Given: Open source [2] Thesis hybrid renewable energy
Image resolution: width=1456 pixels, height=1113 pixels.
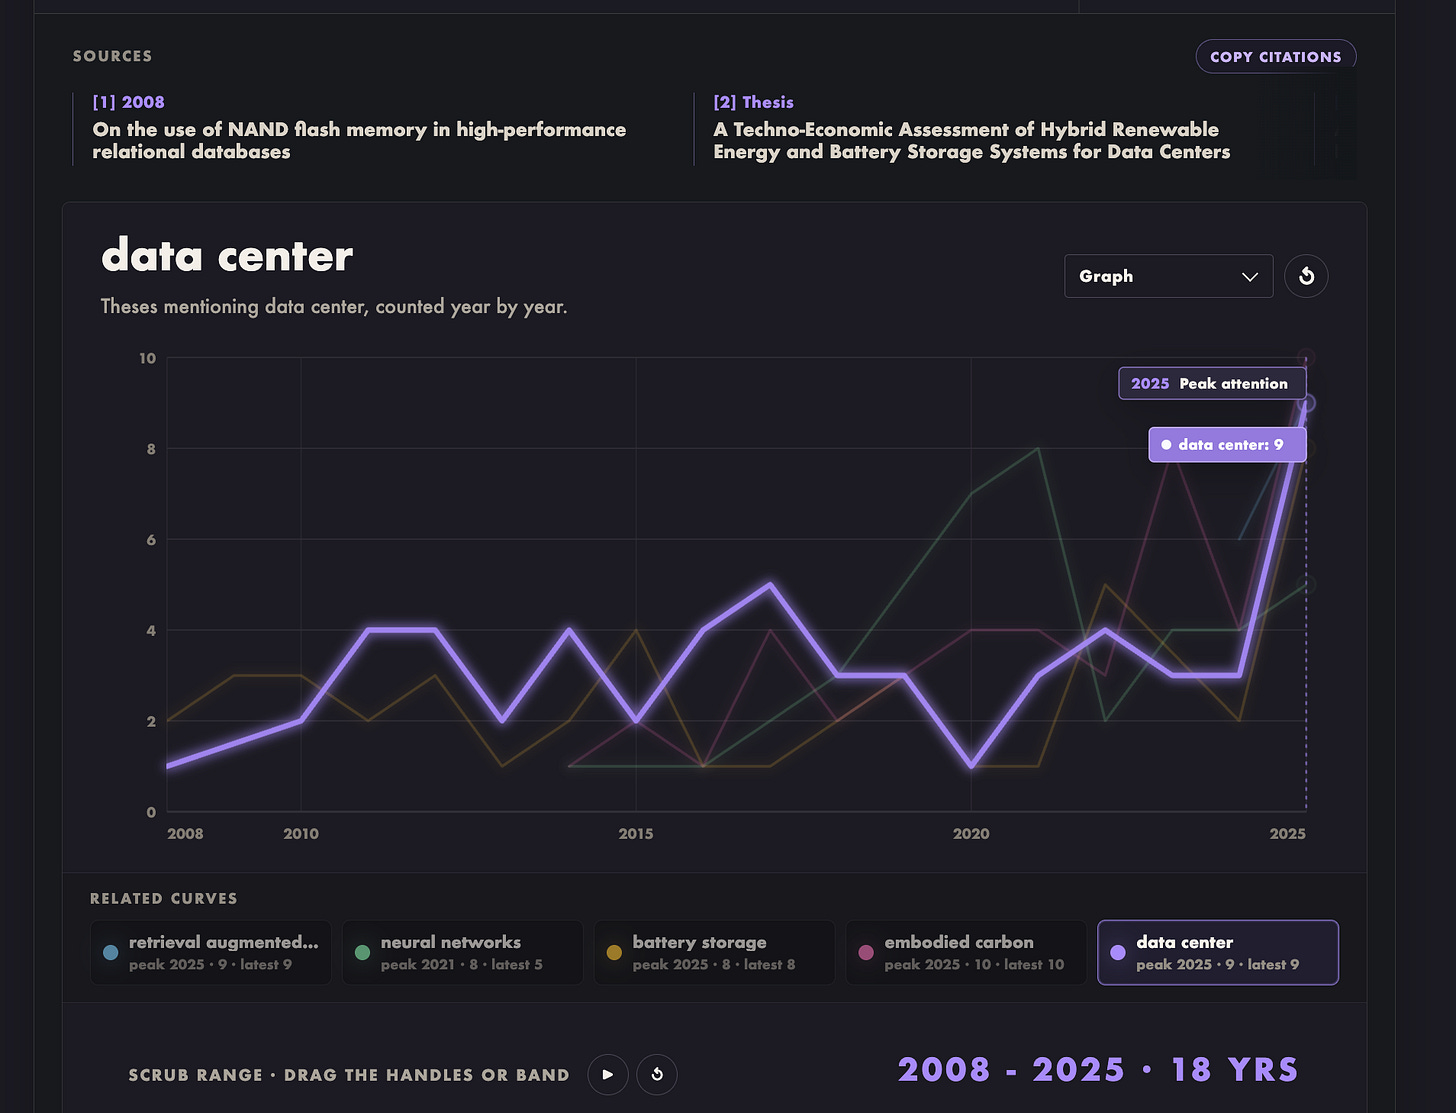Looking at the screenshot, I should click(972, 128).
